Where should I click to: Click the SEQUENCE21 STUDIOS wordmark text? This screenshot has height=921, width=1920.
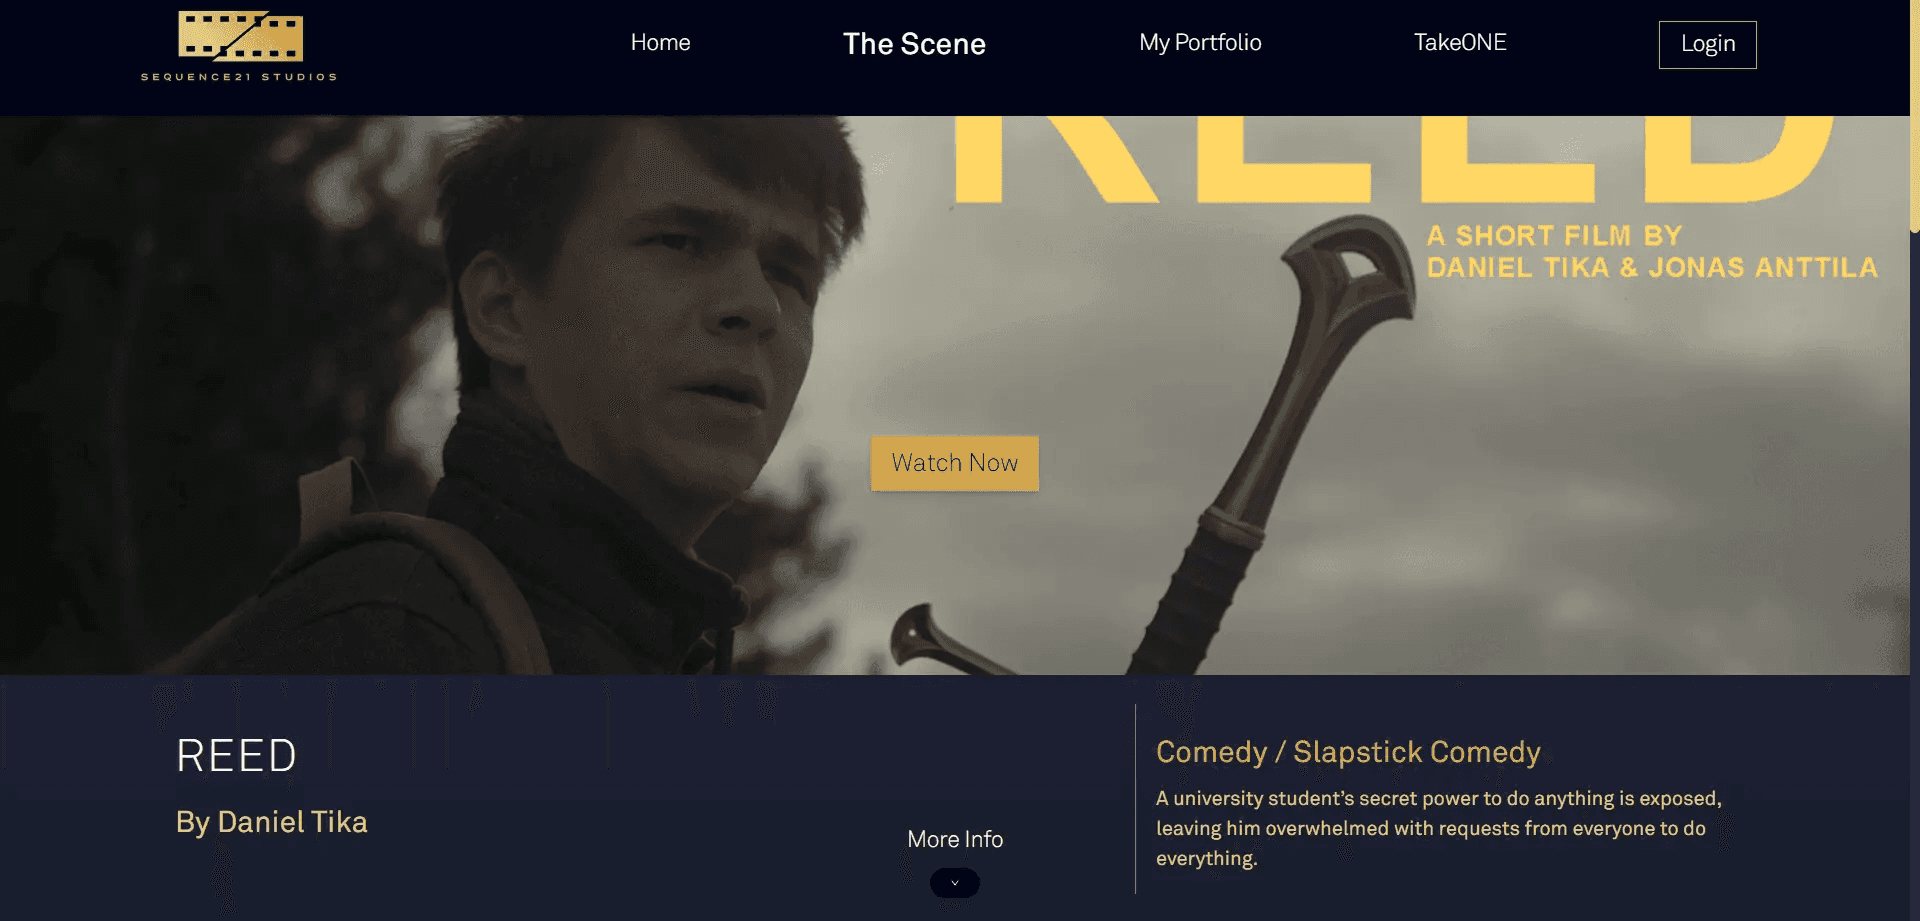point(239,77)
